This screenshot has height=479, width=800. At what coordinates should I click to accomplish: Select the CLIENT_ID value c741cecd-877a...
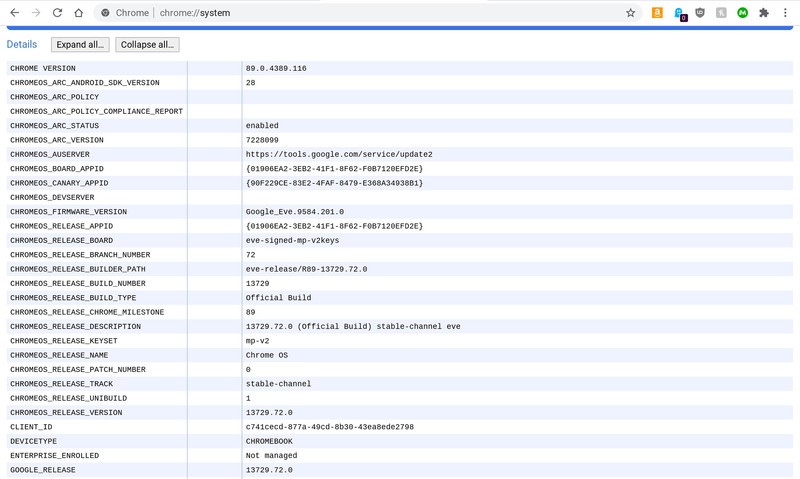(330, 427)
